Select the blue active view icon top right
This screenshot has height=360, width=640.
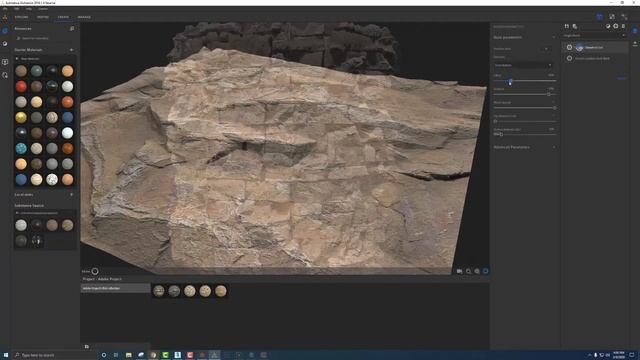[x=600, y=17]
